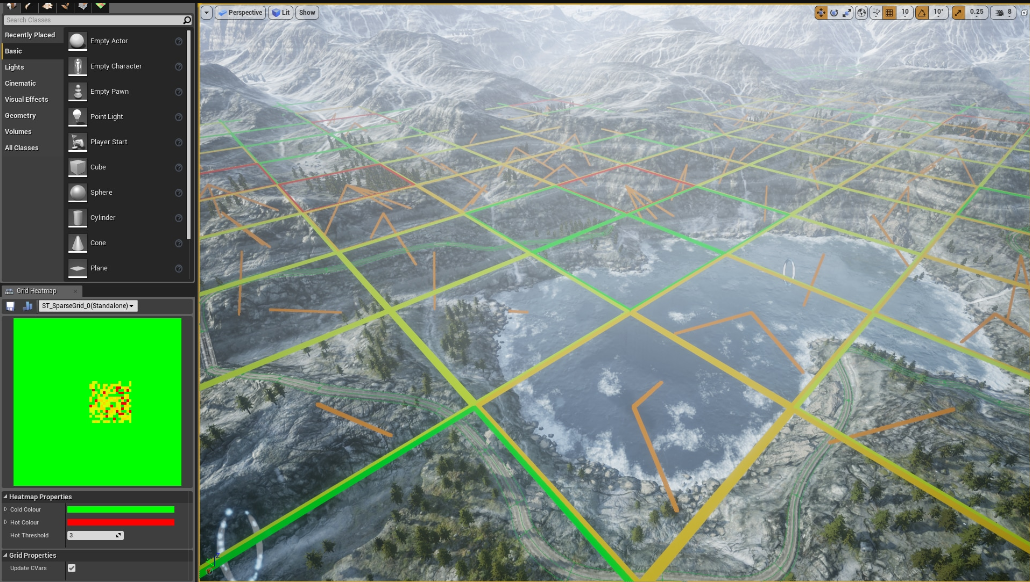Click the red Hot Colour swatch
1030x582 pixels.
(121, 523)
